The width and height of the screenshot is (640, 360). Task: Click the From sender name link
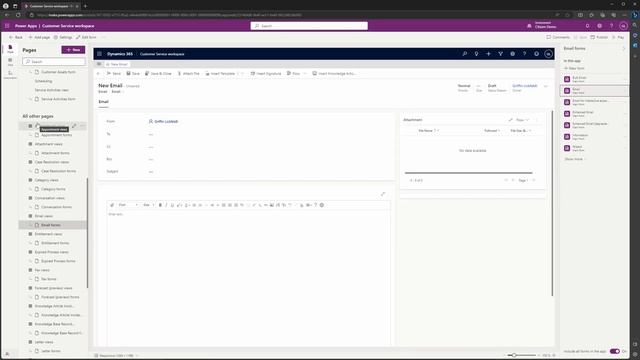click(166, 122)
